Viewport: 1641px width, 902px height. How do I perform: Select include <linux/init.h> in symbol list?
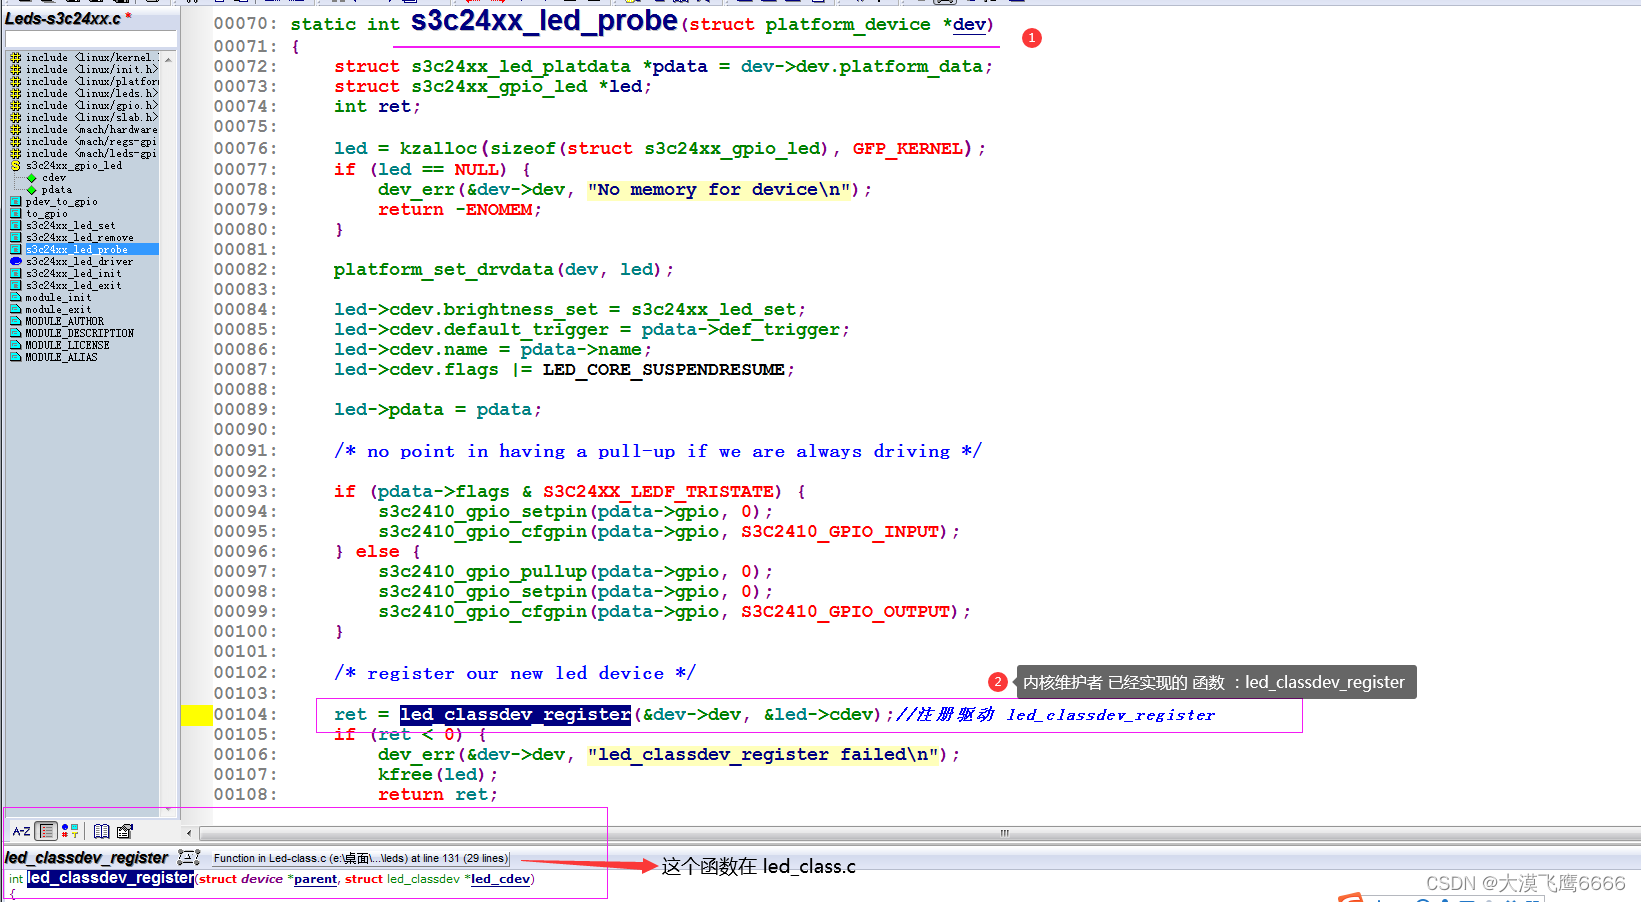84,70
